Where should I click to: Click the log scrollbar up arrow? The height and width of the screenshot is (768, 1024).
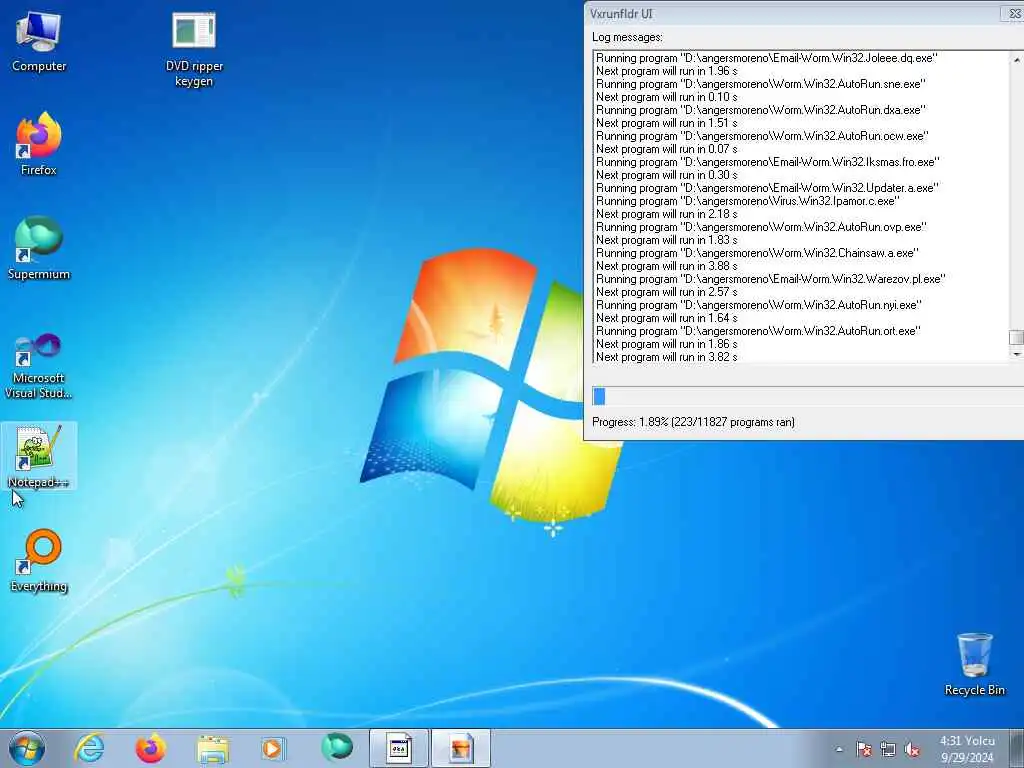[1016, 59]
